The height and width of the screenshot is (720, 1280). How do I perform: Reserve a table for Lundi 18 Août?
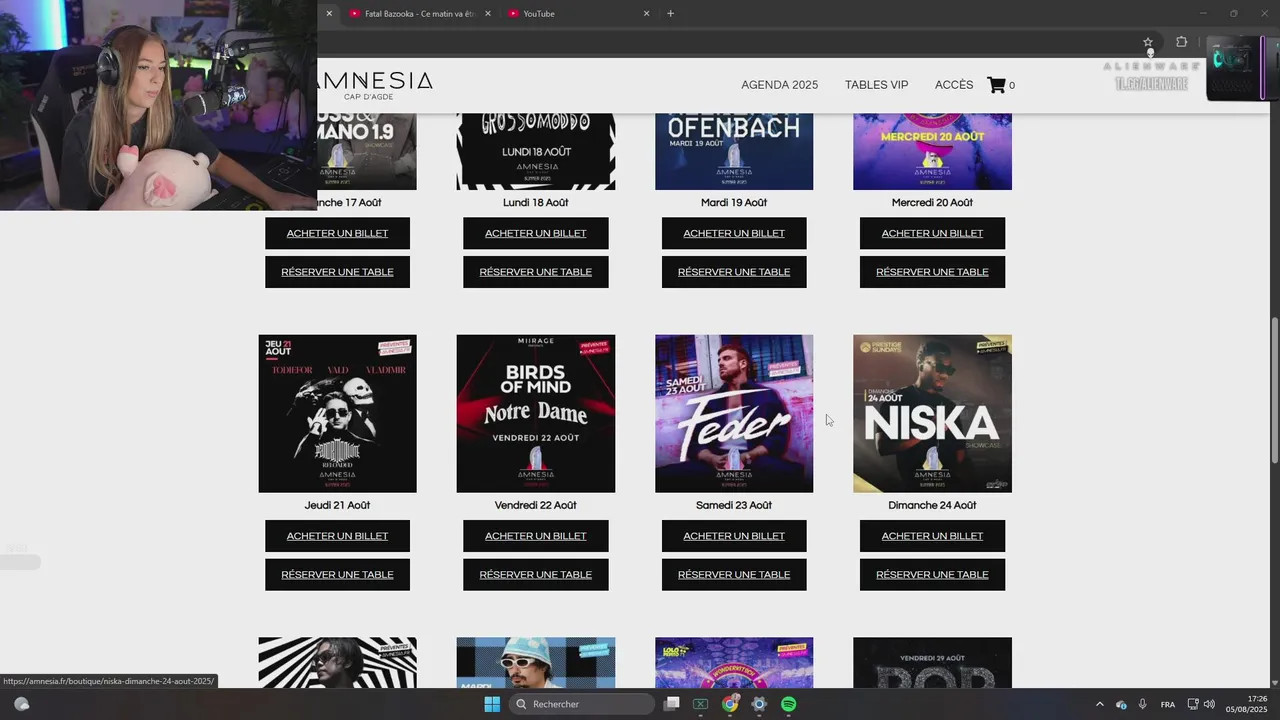click(535, 272)
